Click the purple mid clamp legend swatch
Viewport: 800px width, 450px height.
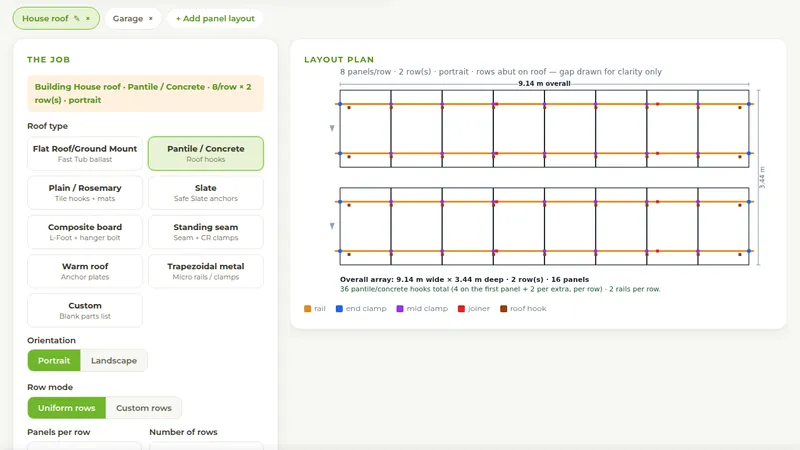tap(400, 309)
